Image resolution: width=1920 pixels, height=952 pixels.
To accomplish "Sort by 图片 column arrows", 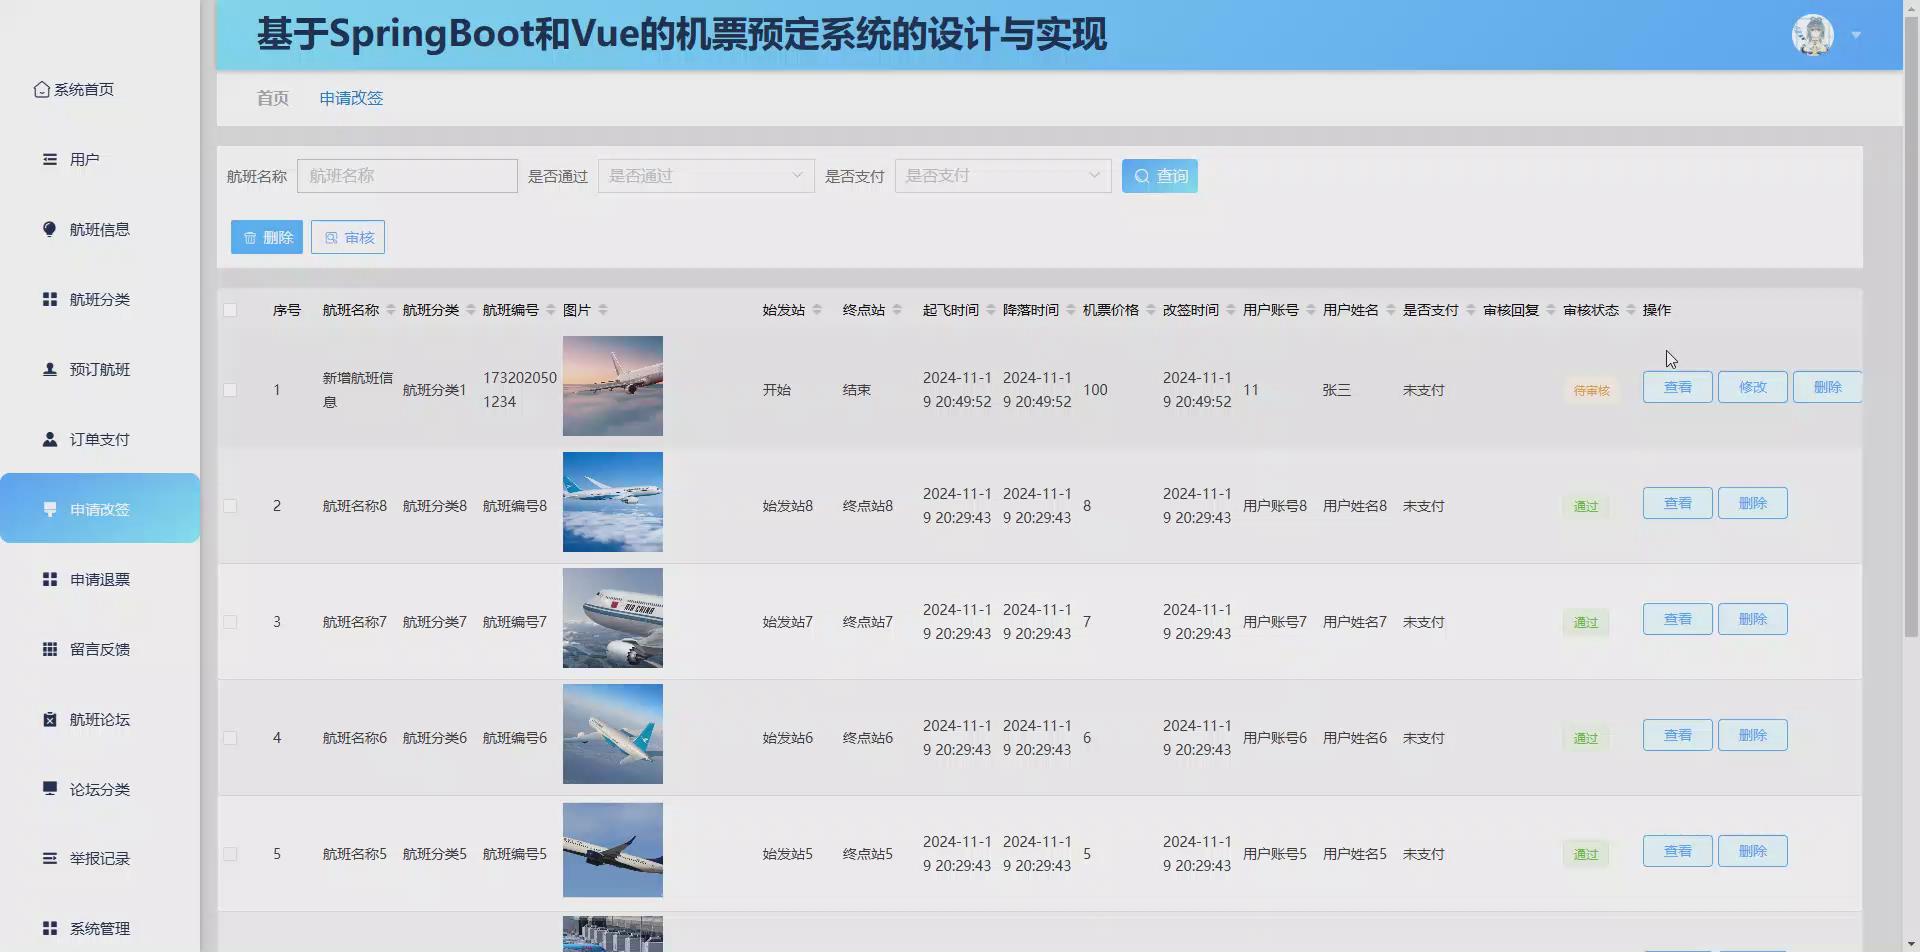I will click(603, 310).
